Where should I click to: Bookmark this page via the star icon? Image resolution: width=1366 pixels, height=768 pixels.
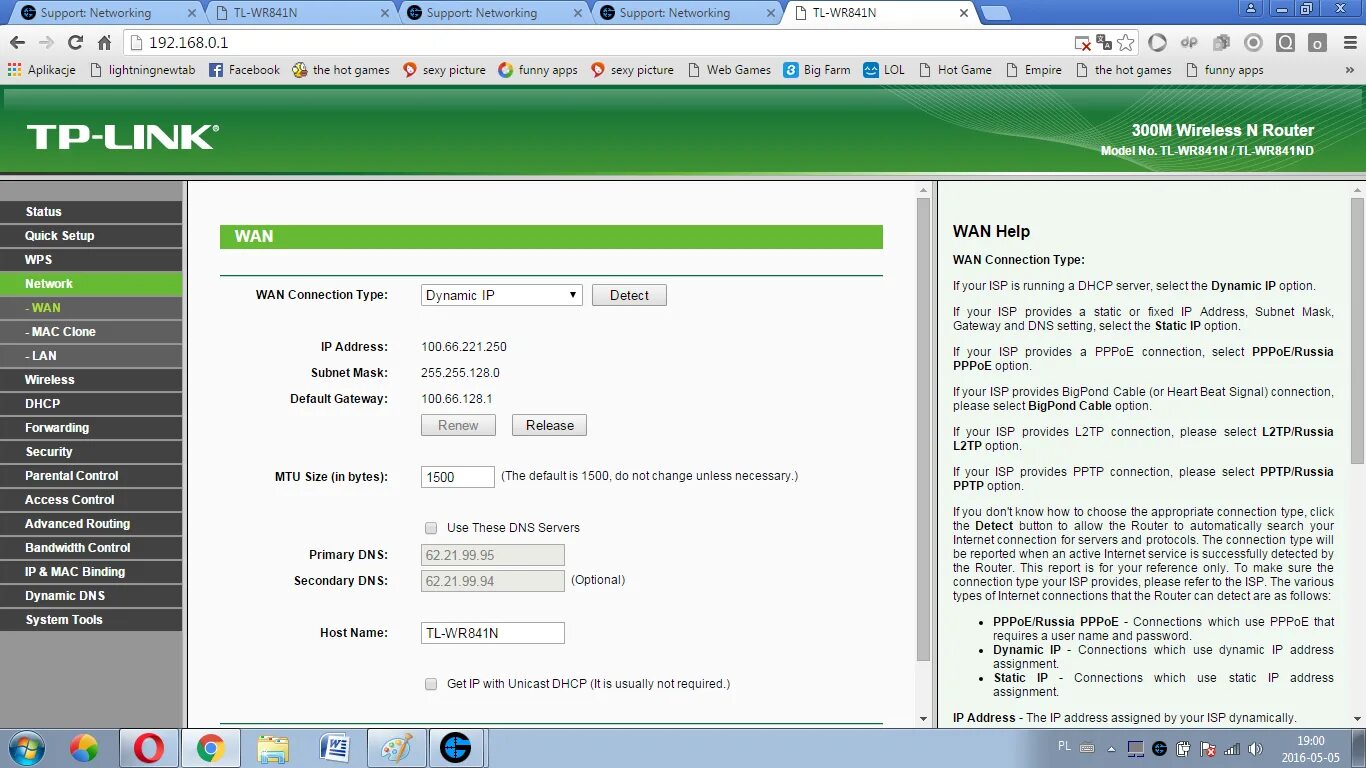pyautogui.click(x=1124, y=42)
